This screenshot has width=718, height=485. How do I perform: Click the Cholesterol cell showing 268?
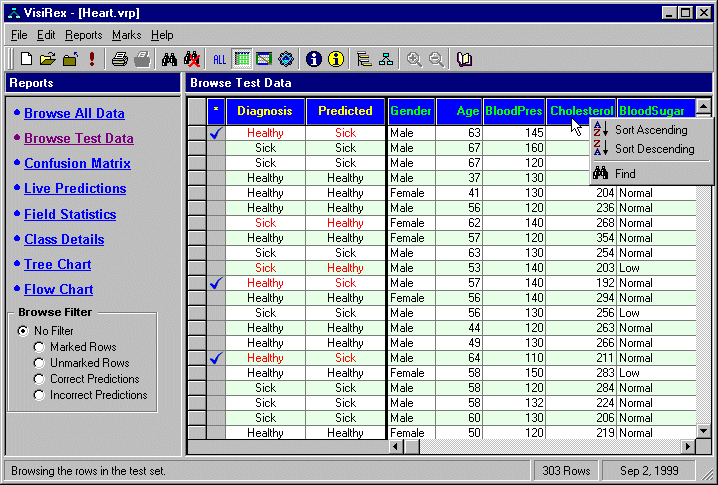(581, 223)
